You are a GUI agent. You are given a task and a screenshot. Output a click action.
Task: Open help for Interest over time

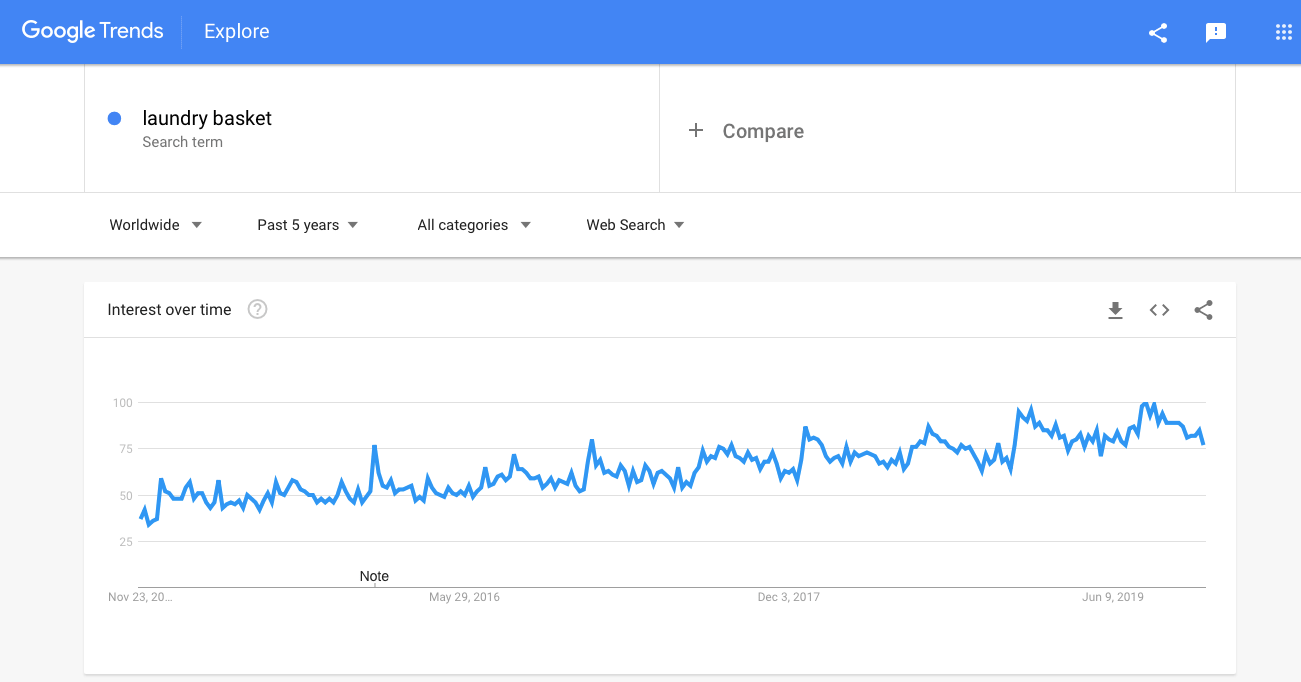[257, 310]
